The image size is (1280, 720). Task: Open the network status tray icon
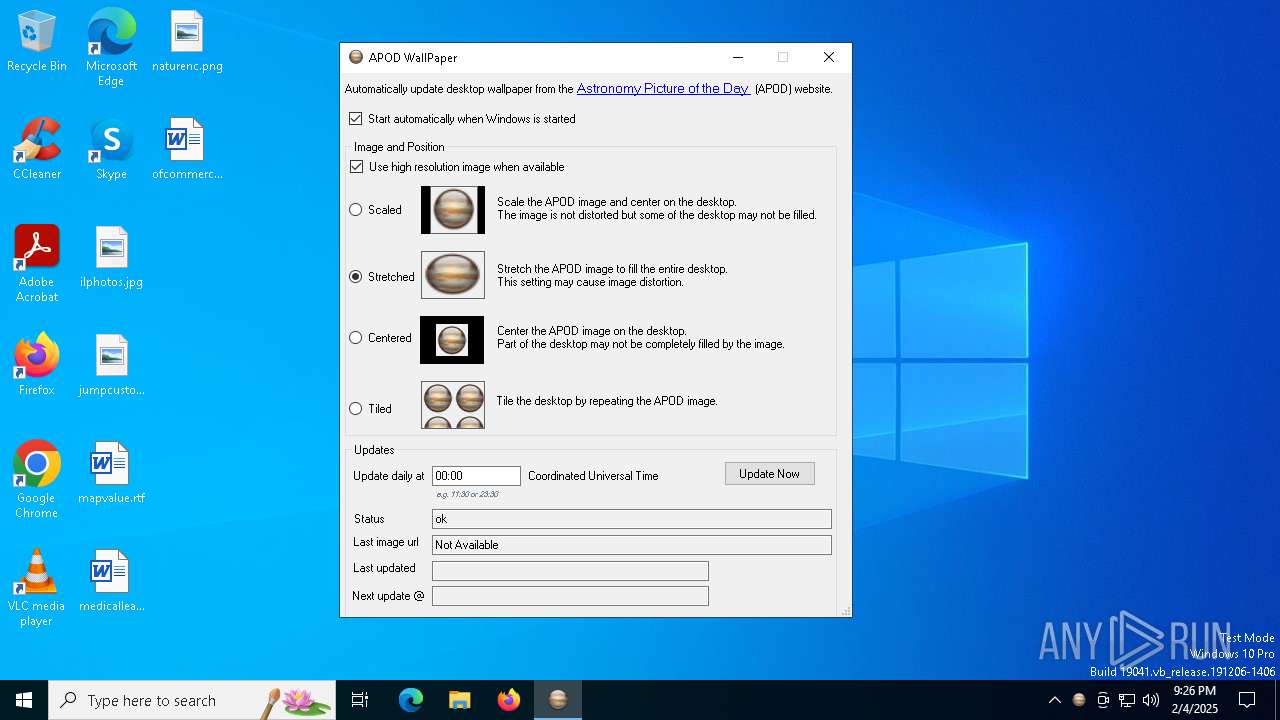[x=1127, y=700]
